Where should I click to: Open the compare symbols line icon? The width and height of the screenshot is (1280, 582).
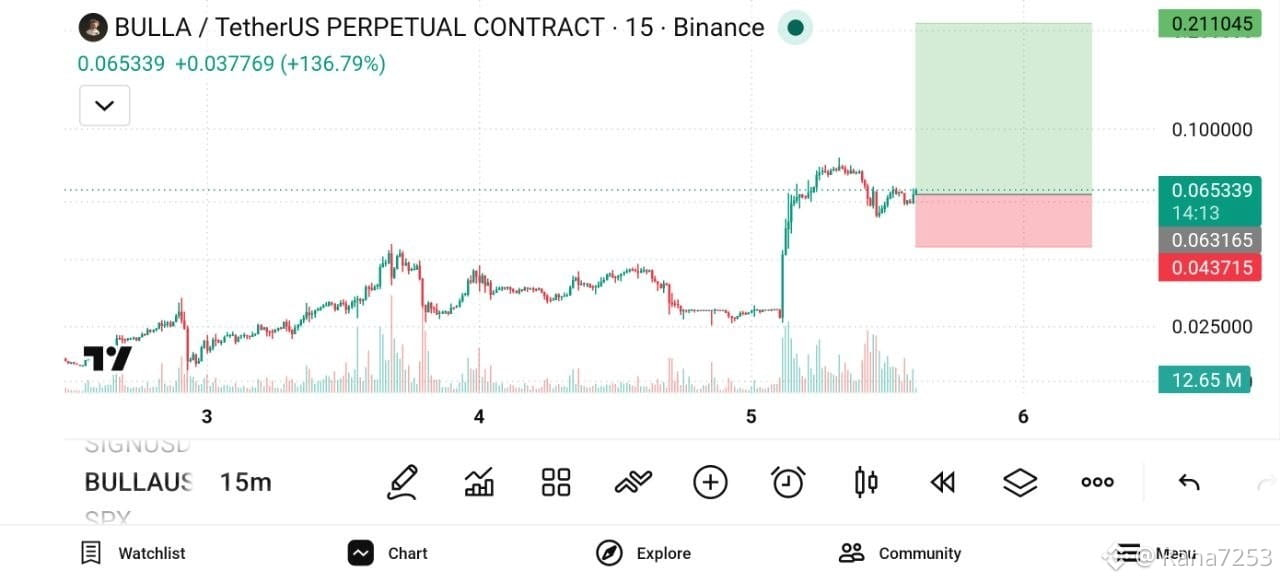633,482
